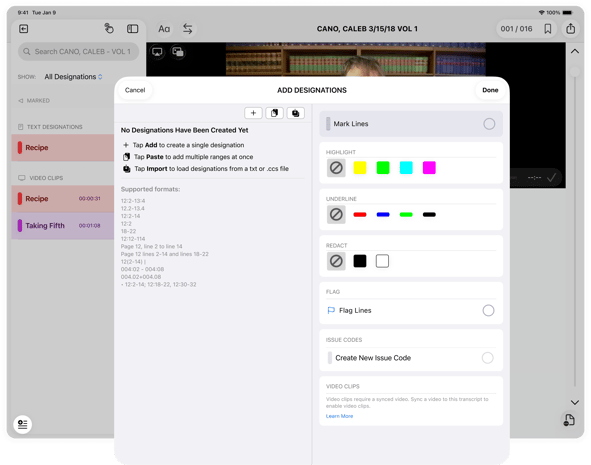Enable the Mark Lines radio button
The image size is (591, 465).
(489, 124)
